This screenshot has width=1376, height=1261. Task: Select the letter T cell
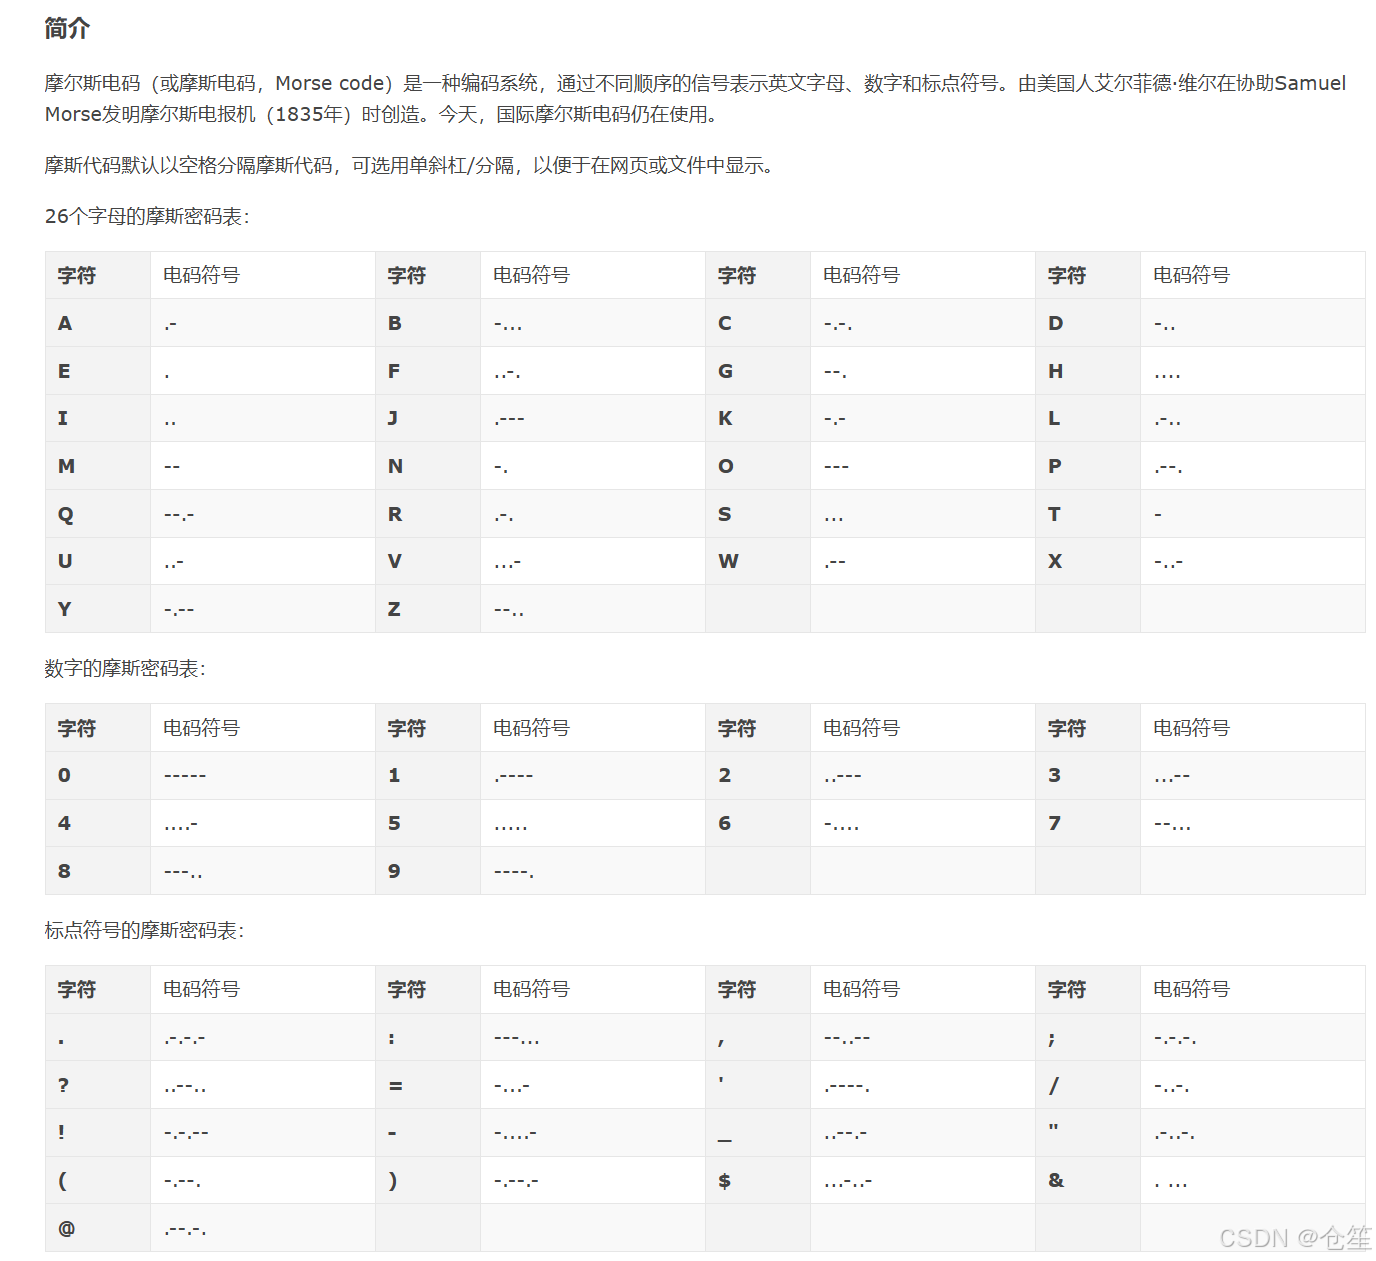tap(1088, 514)
